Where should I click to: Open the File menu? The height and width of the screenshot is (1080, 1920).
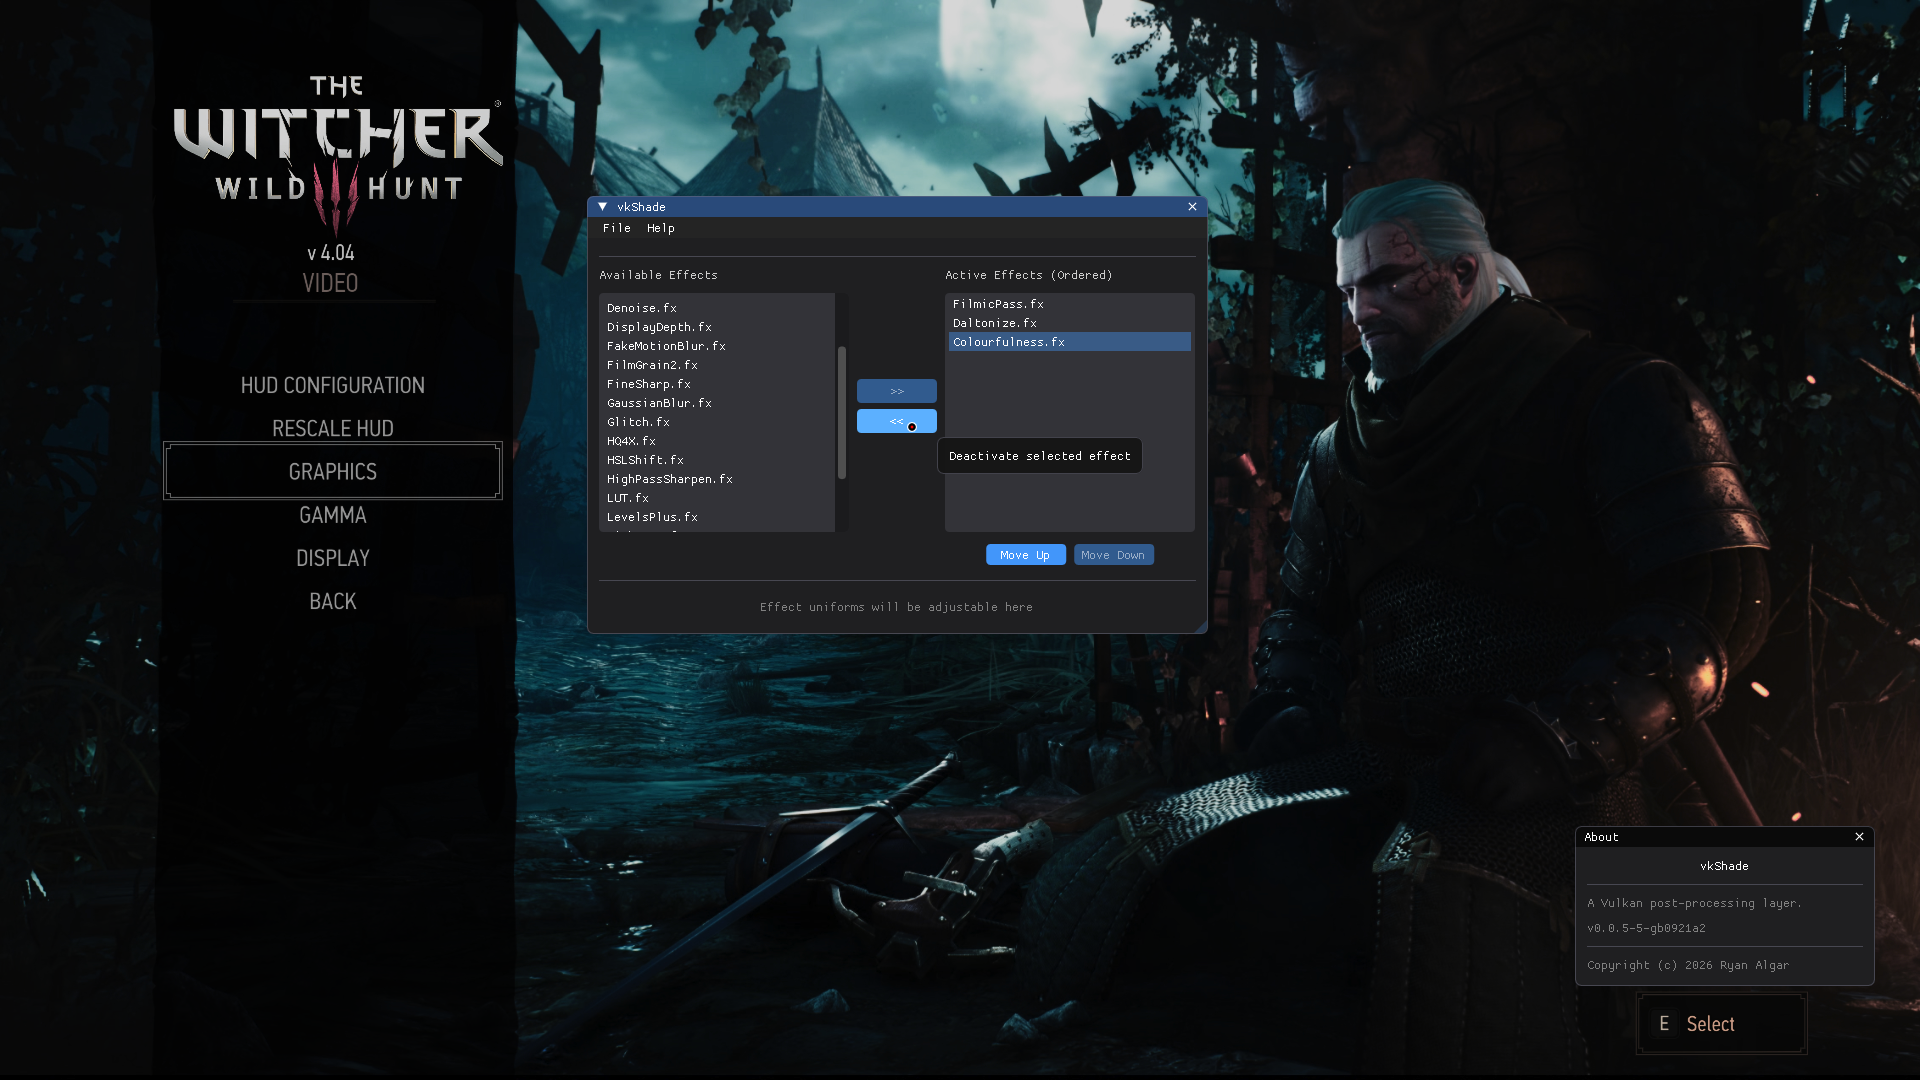616,228
